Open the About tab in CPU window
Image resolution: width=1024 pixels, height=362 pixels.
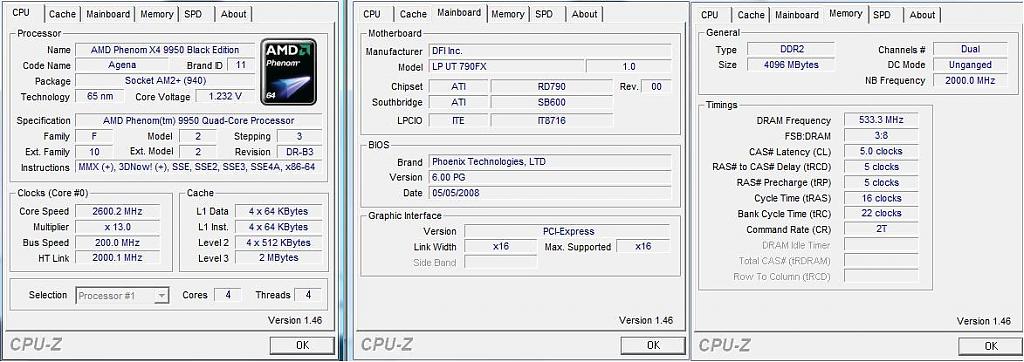pos(234,14)
